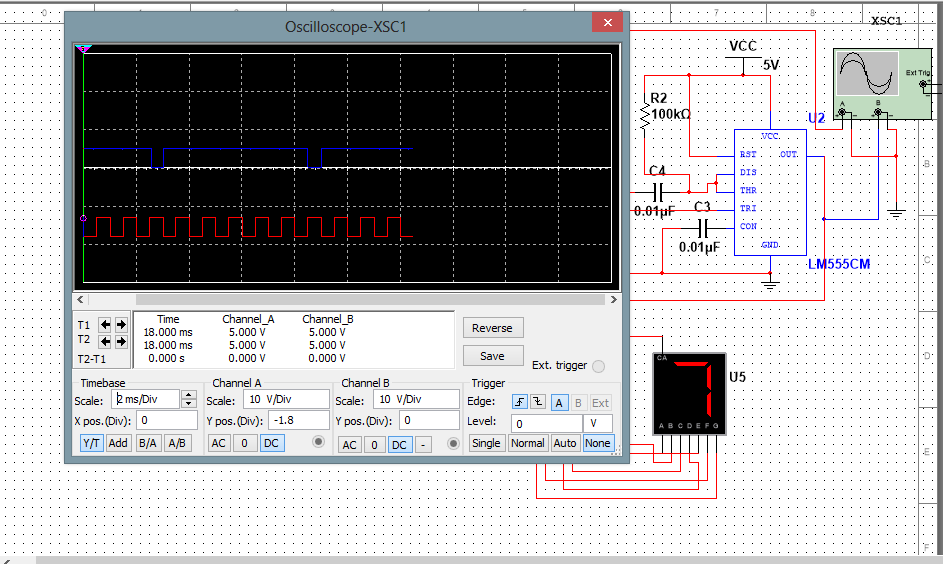
Task: Toggle Channel A radio indicator
Action: pyautogui.click(x=319, y=442)
